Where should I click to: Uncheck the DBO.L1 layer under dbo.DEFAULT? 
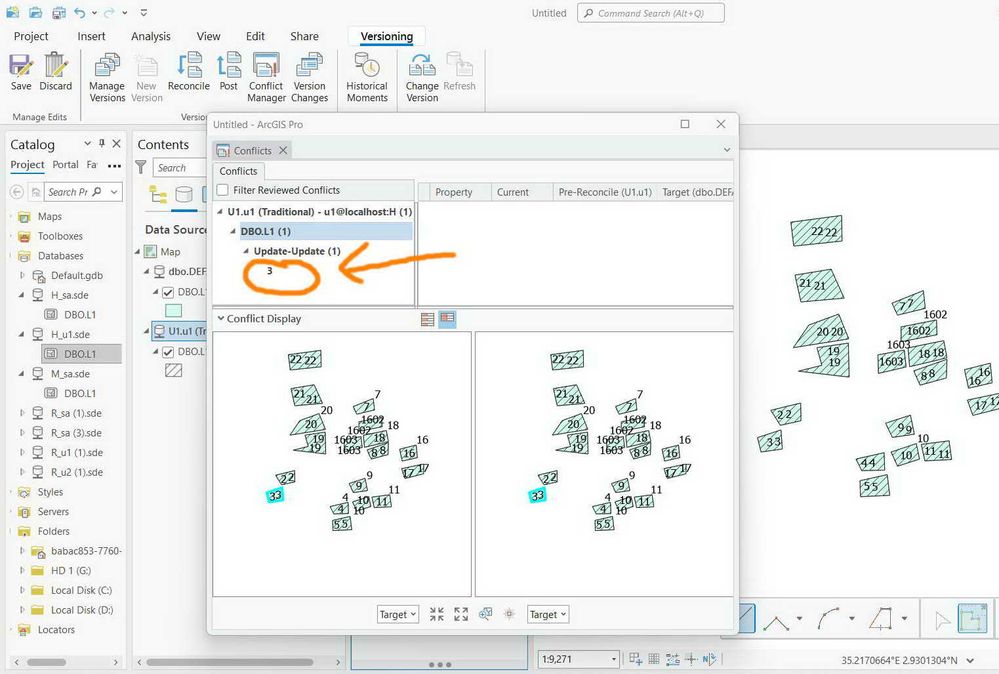click(168, 292)
